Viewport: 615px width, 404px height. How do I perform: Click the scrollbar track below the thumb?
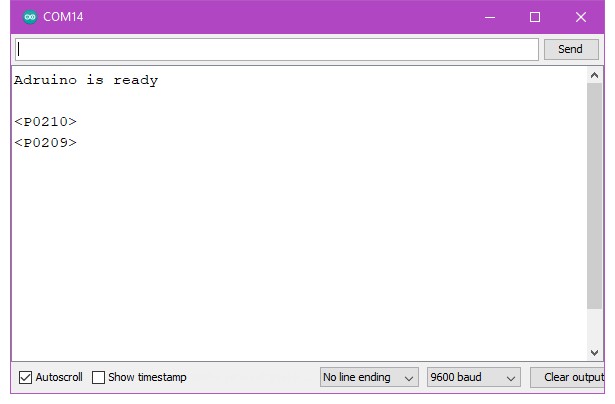[595, 328]
